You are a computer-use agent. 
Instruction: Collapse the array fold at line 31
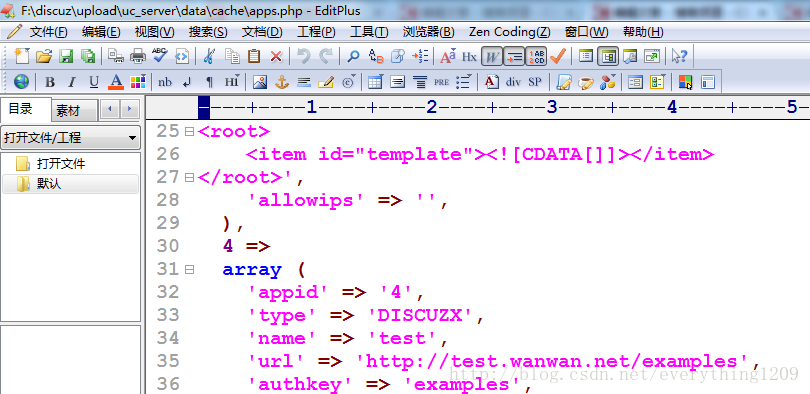[x=189, y=270]
